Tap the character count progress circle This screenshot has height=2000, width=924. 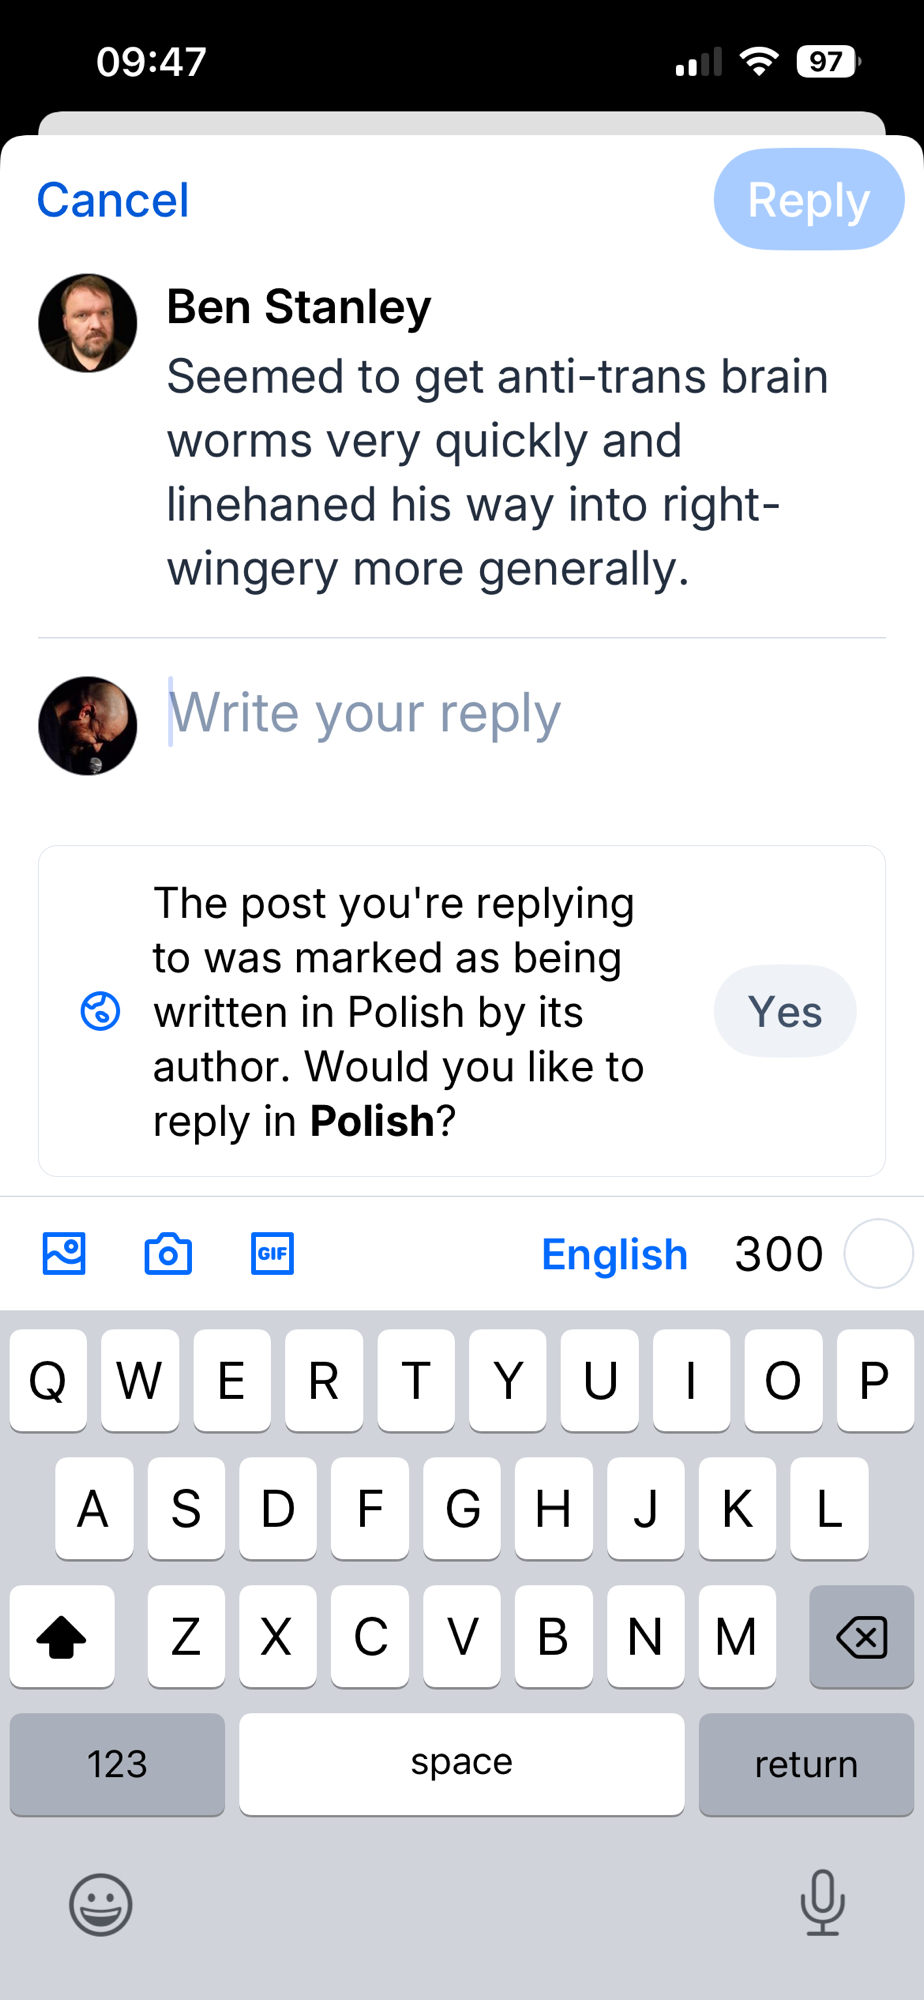tap(877, 1254)
